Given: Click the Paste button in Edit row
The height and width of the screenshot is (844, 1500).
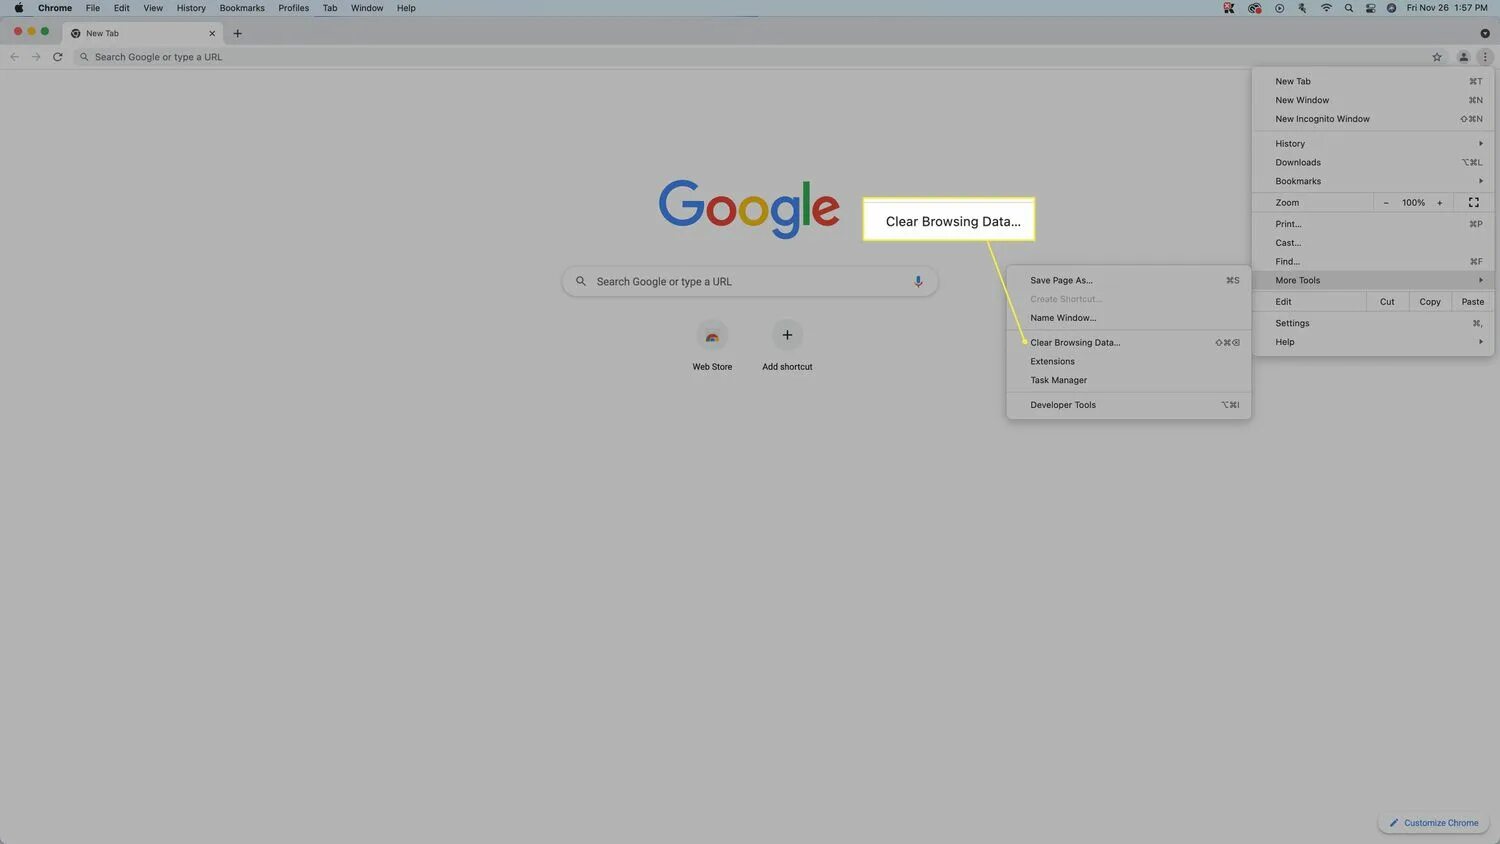Looking at the screenshot, I should [x=1473, y=301].
